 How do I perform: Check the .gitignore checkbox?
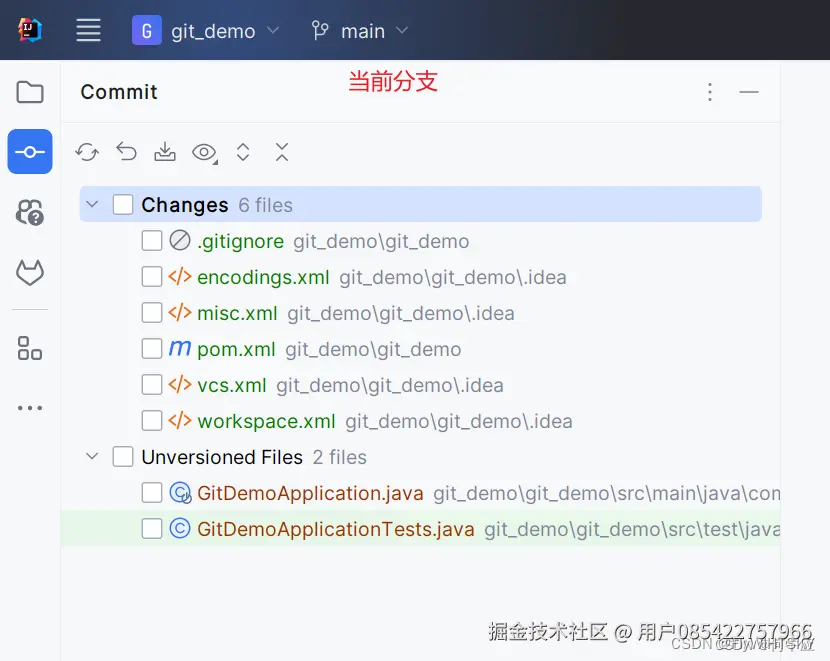pyautogui.click(x=152, y=241)
